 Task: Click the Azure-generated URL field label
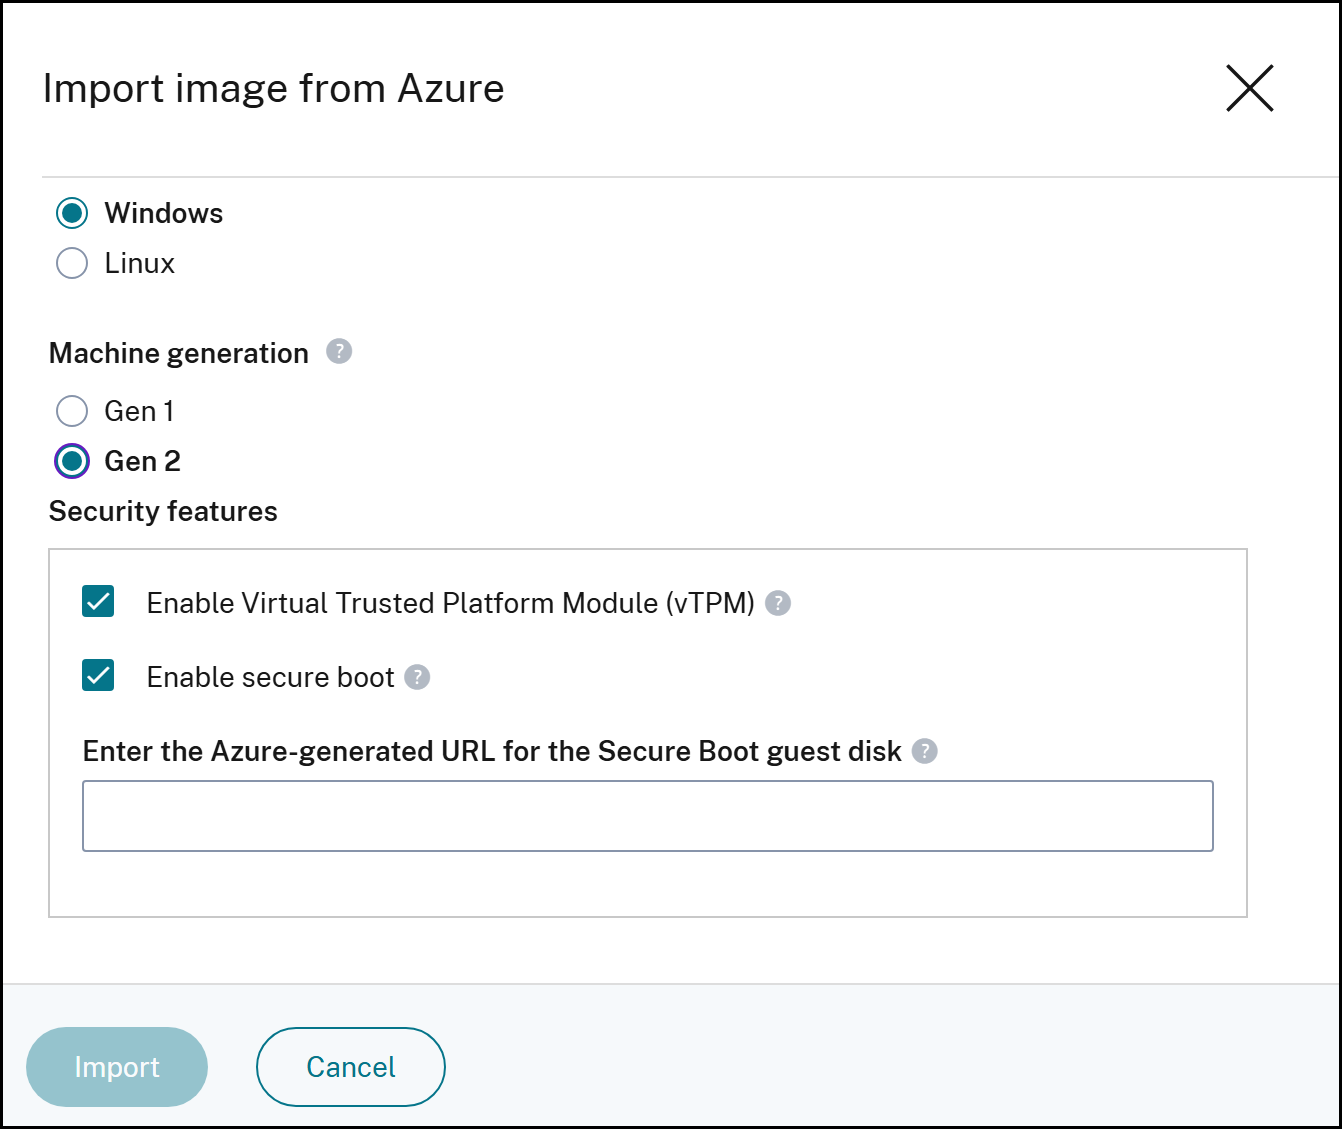point(492,751)
